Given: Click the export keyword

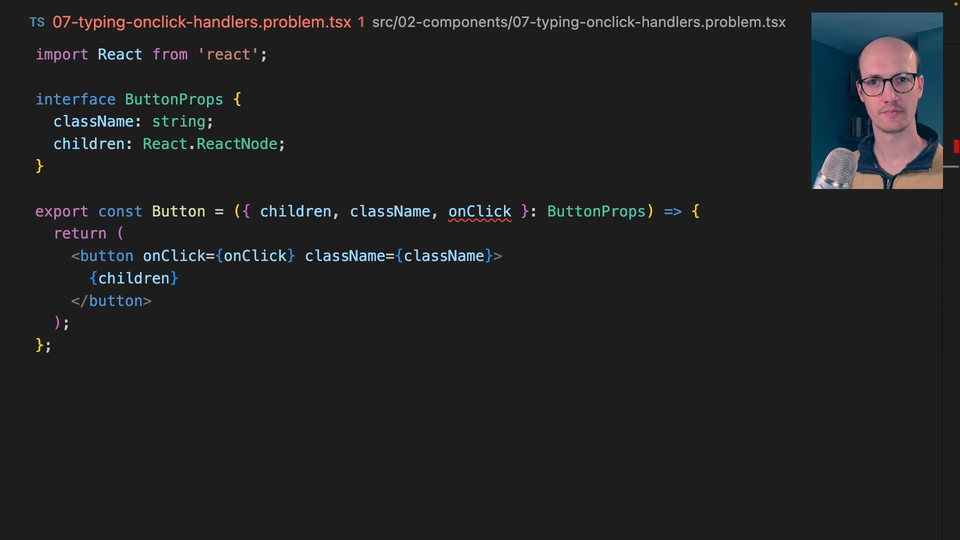Looking at the screenshot, I should [x=61, y=211].
